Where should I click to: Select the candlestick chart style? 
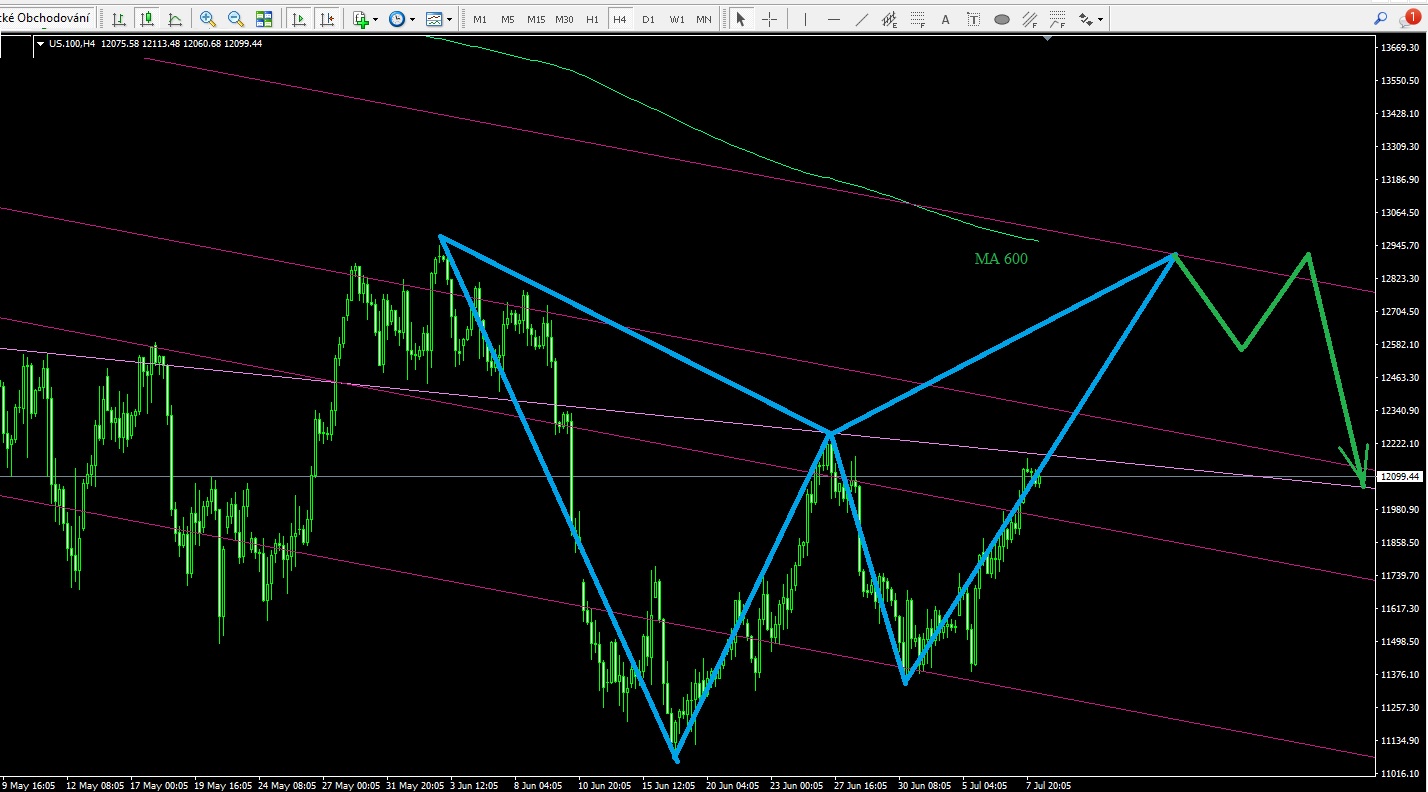pyautogui.click(x=147, y=19)
